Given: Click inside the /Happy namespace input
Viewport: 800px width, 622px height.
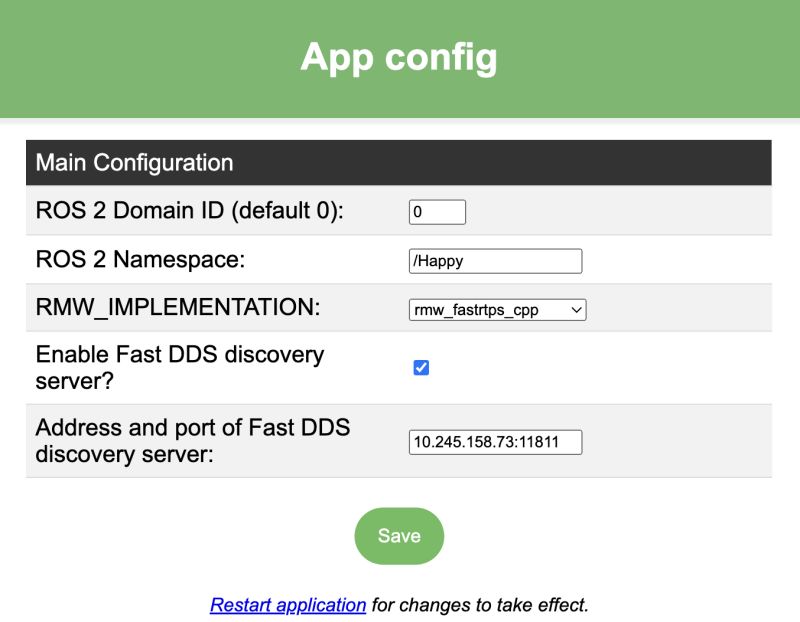Looking at the screenshot, I should click(x=495, y=260).
